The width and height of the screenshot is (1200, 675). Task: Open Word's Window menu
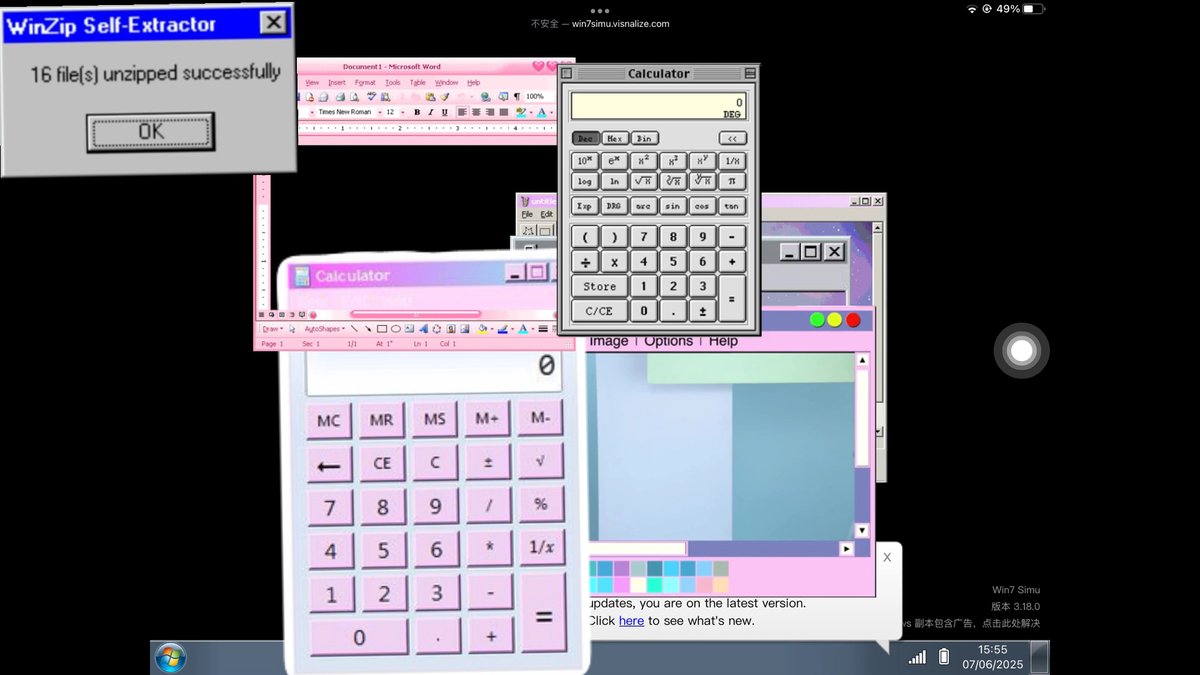[446, 82]
